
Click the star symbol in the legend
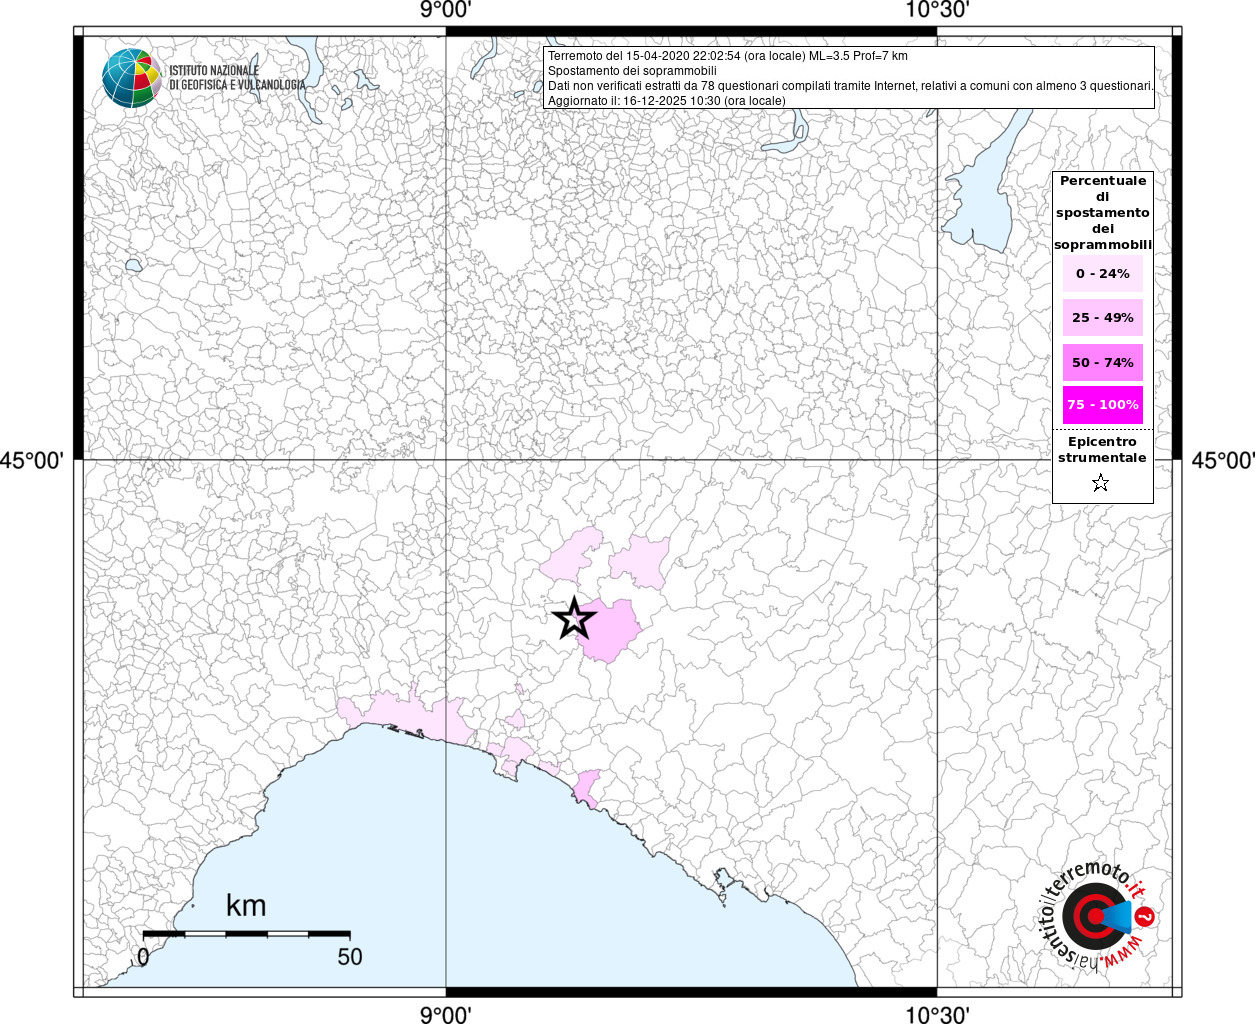tap(1101, 483)
